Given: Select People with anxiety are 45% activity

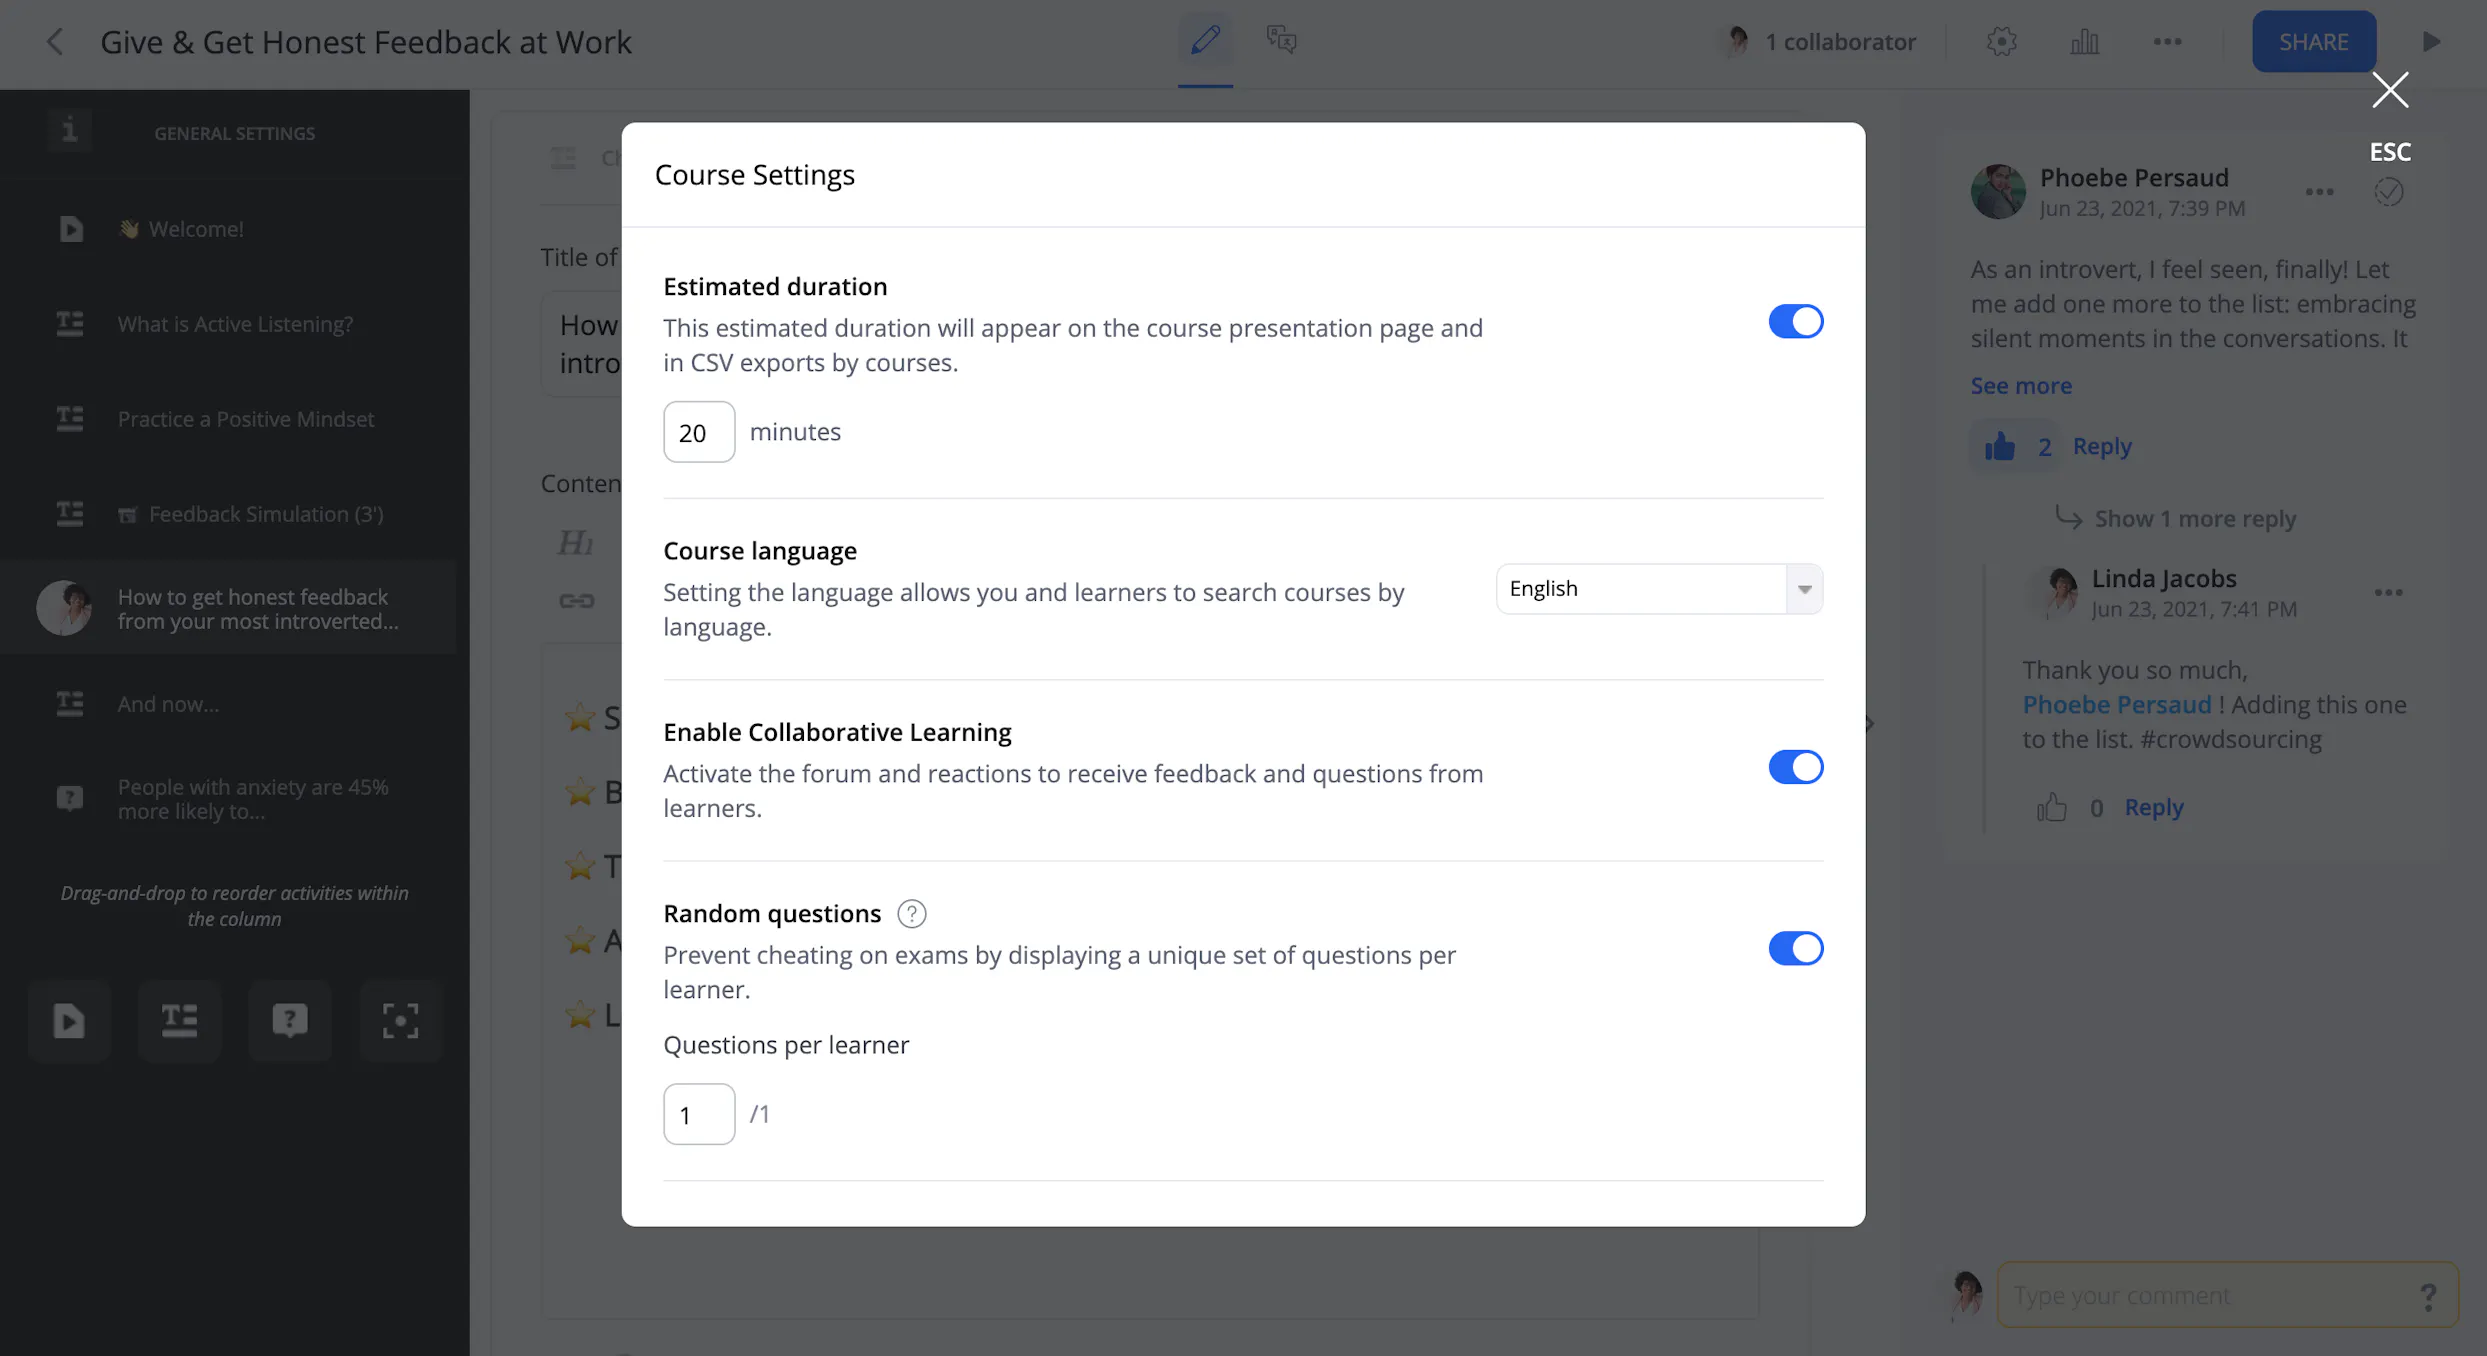Looking at the screenshot, I should [x=228, y=799].
